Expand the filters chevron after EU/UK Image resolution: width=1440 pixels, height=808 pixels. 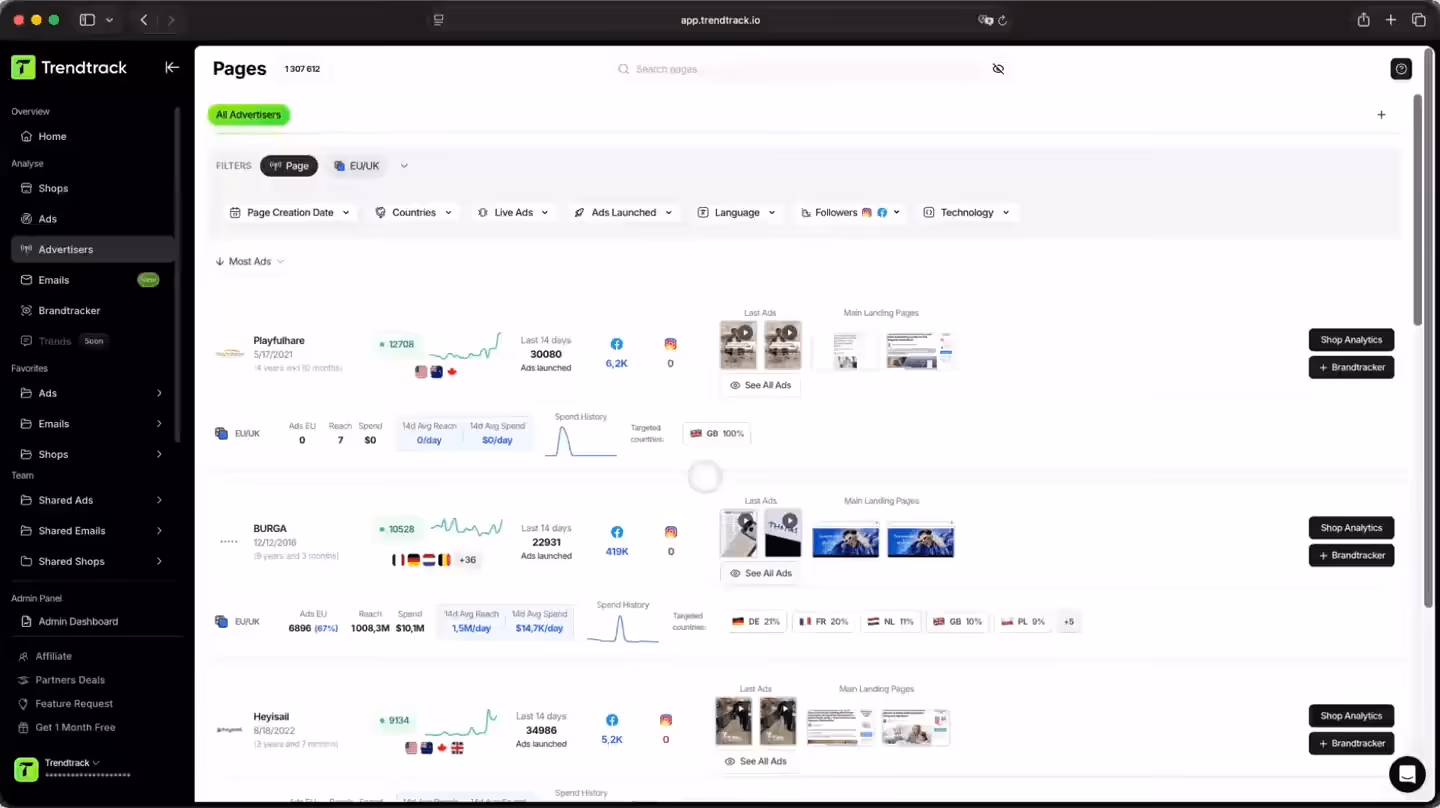pos(404,166)
